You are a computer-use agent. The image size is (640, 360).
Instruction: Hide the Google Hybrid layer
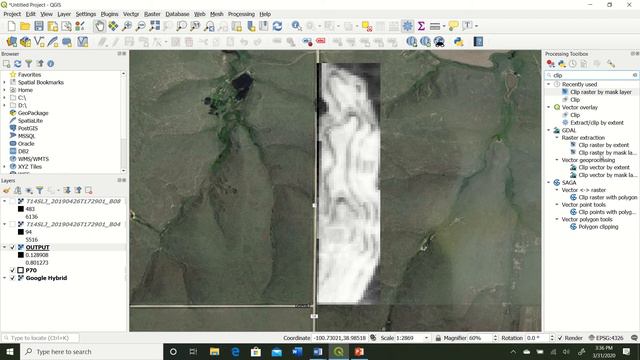pyautogui.click(x=13, y=278)
